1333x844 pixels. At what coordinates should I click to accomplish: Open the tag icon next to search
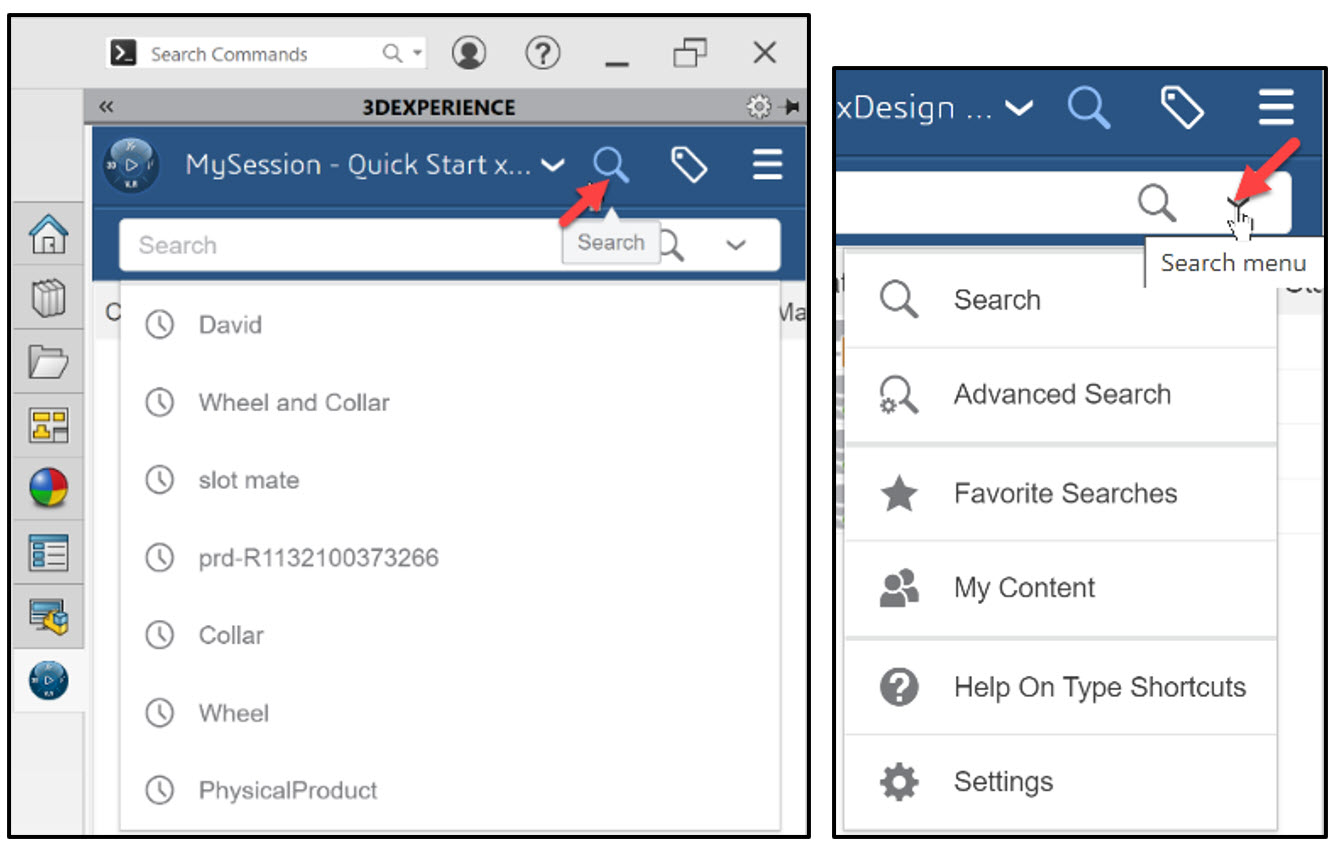click(691, 164)
